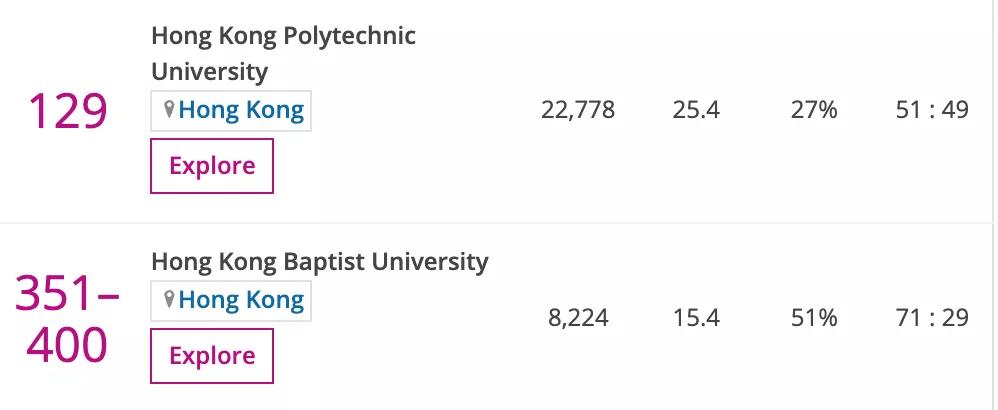Select the 71 : 29 gender ratio

click(x=932, y=319)
